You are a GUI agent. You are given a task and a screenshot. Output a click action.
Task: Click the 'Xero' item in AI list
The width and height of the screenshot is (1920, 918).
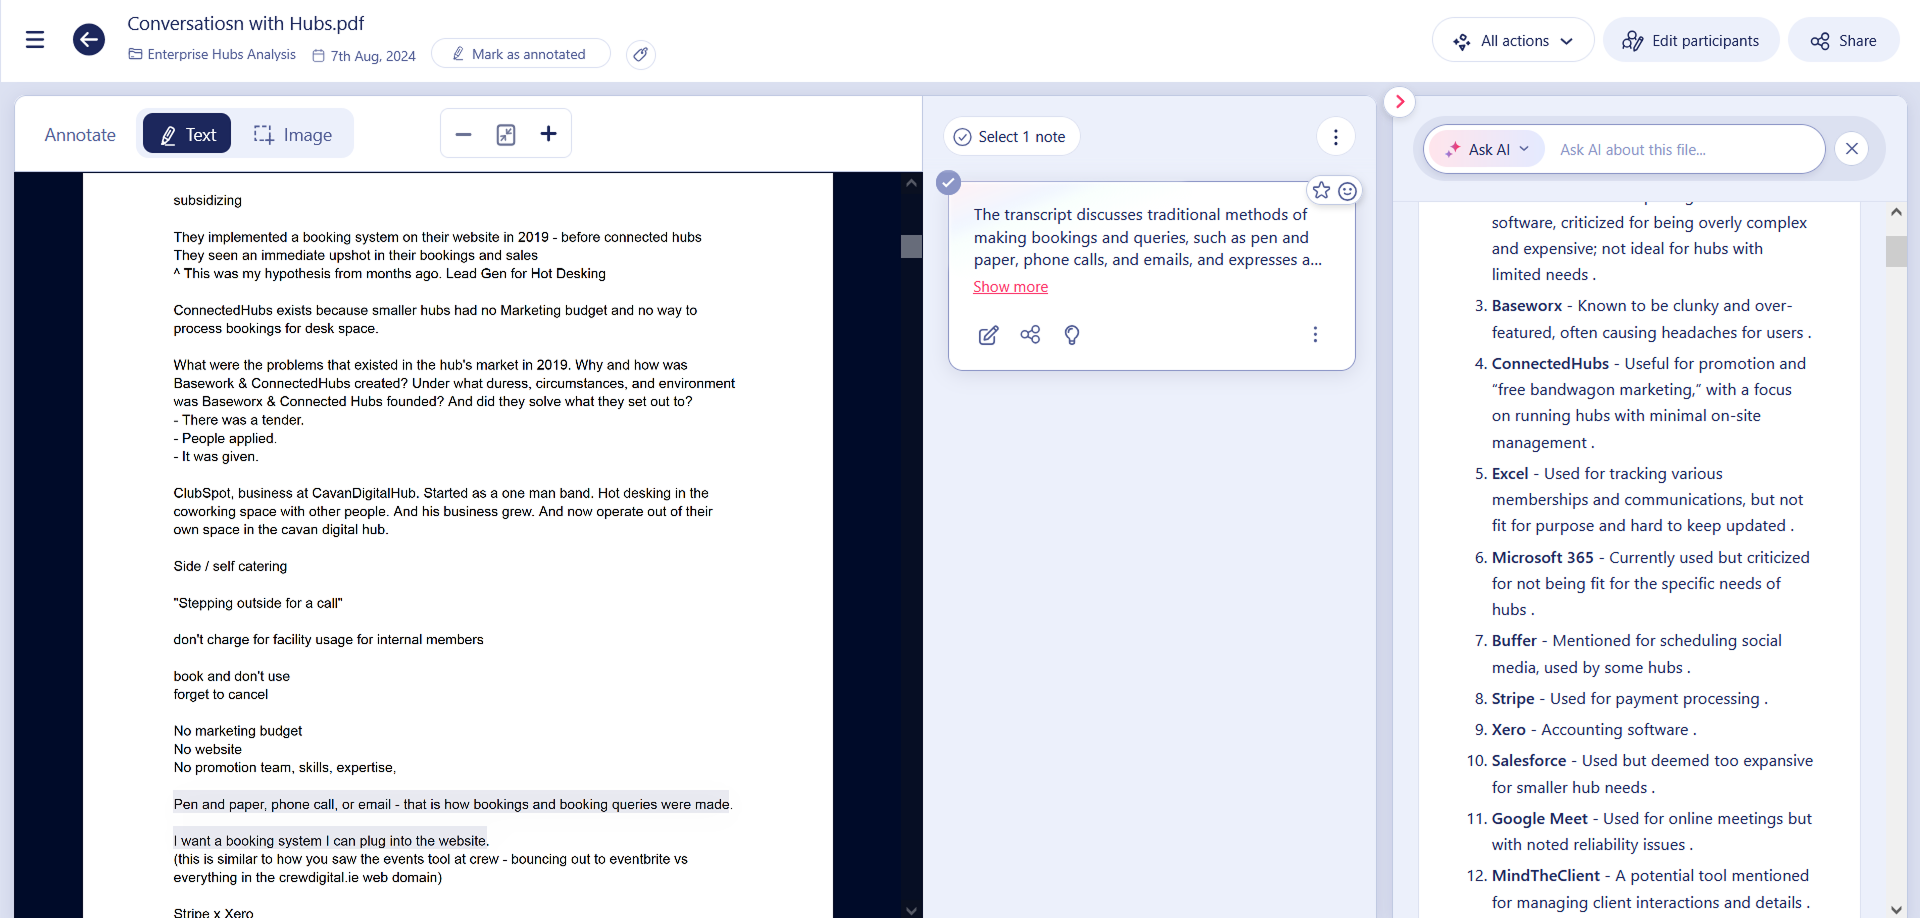pyautogui.click(x=1508, y=730)
